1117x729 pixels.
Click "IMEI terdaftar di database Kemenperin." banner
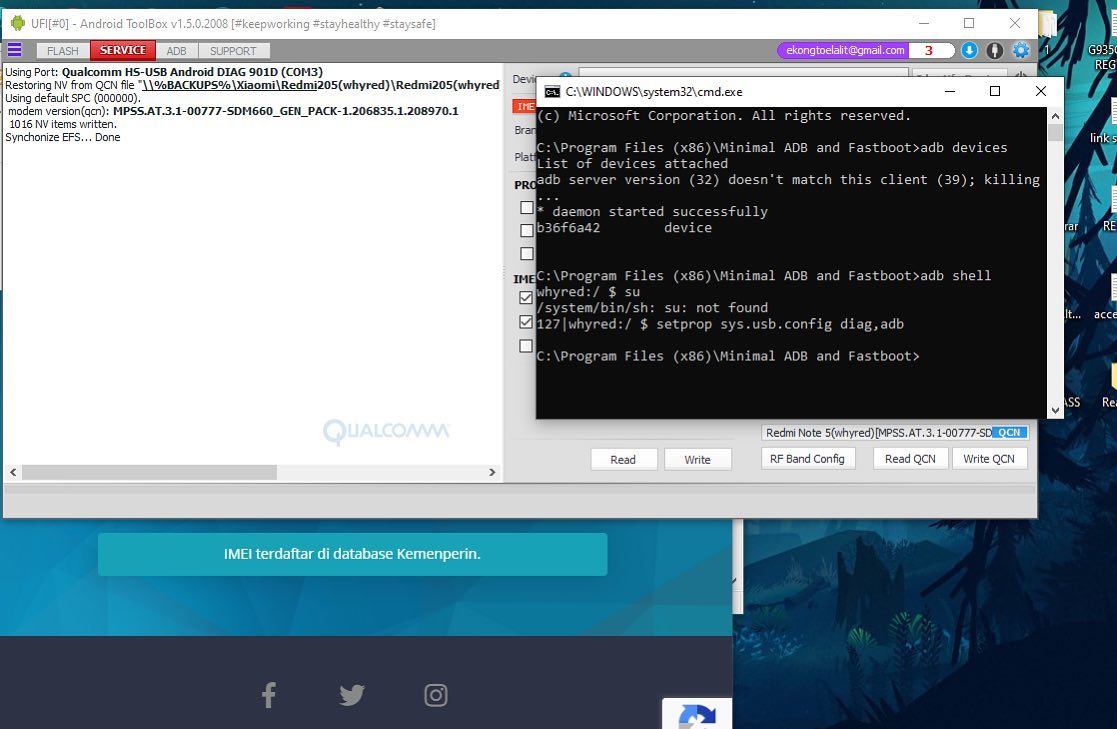353,554
